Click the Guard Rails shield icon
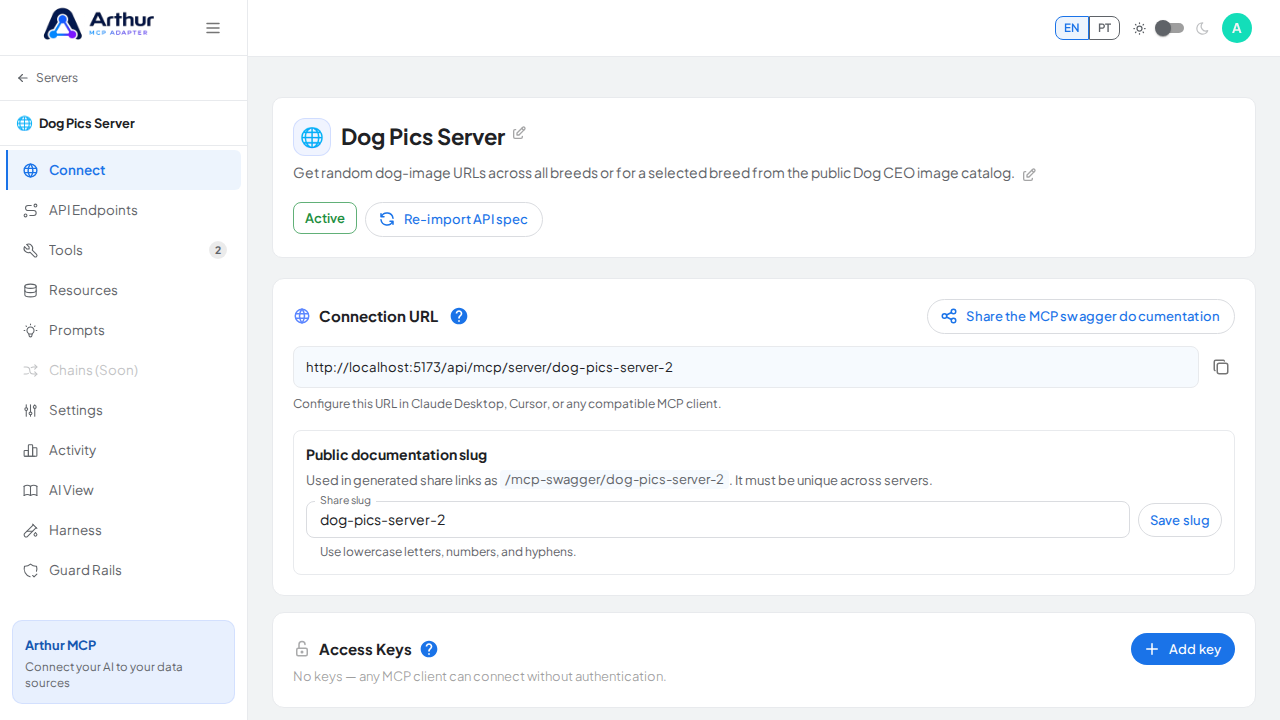Screen dimensions: 1280x720 point(31,570)
